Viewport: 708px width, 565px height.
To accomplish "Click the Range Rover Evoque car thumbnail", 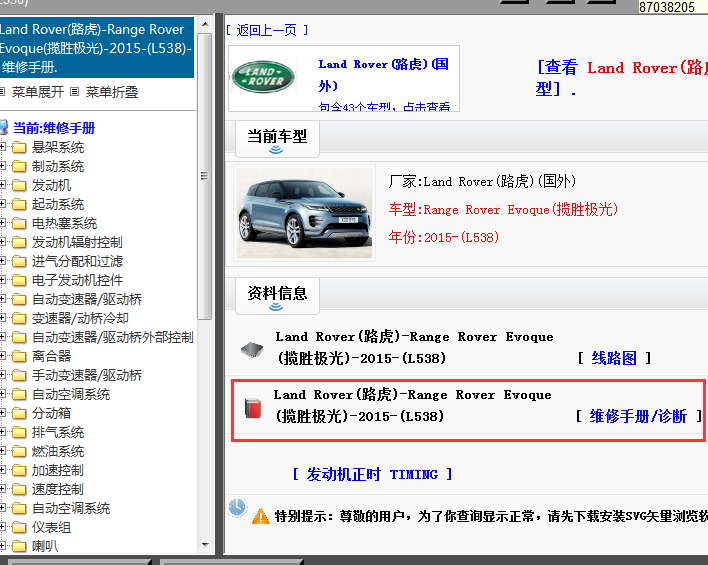I will [x=304, y=213].
